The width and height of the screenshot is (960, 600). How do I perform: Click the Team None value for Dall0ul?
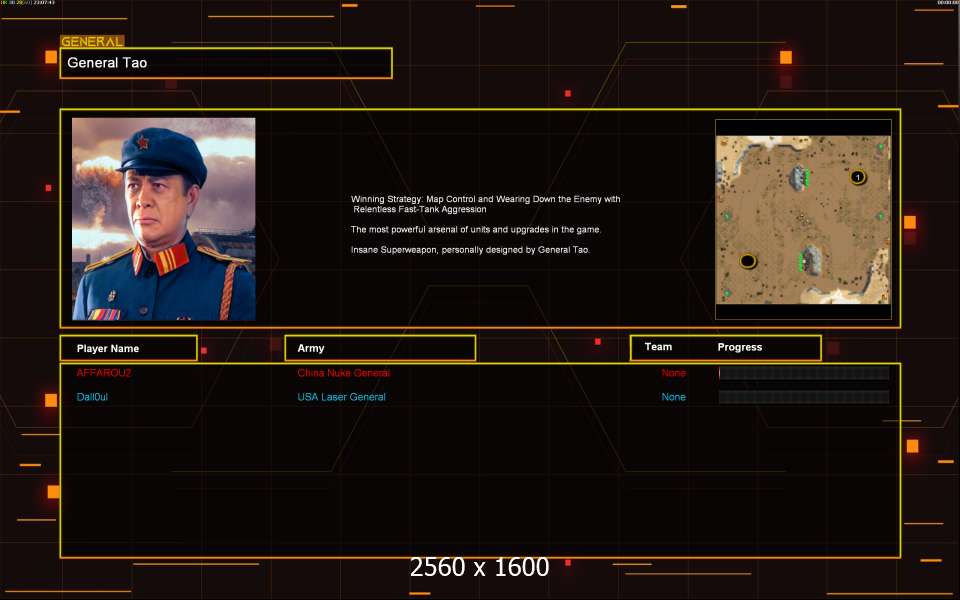673,397
